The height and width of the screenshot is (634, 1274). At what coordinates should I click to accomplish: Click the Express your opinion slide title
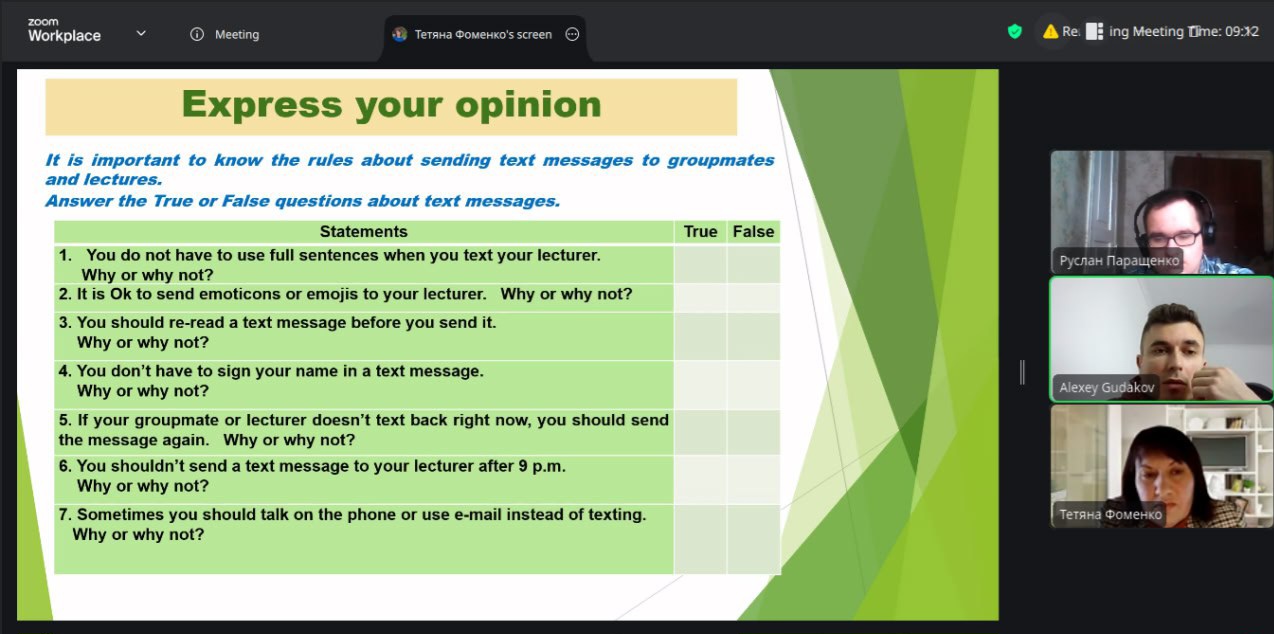coord(391,105)
